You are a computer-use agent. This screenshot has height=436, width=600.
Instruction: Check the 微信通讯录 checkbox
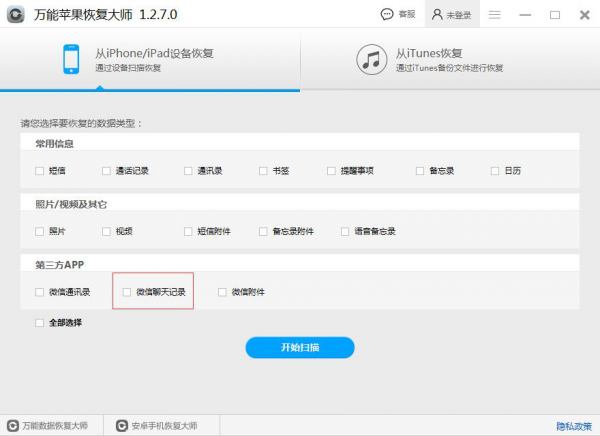point(39,292)
